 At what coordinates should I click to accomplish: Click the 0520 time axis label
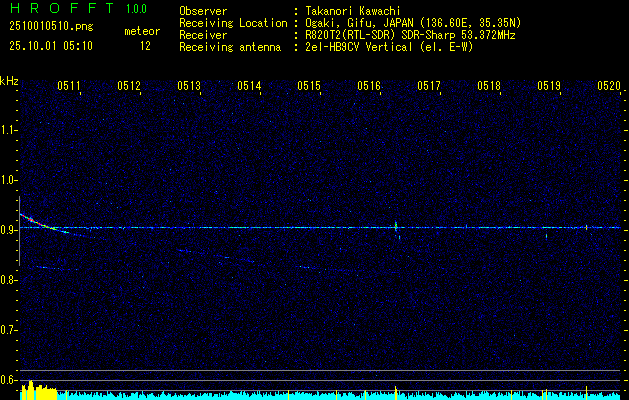point(609,85)
